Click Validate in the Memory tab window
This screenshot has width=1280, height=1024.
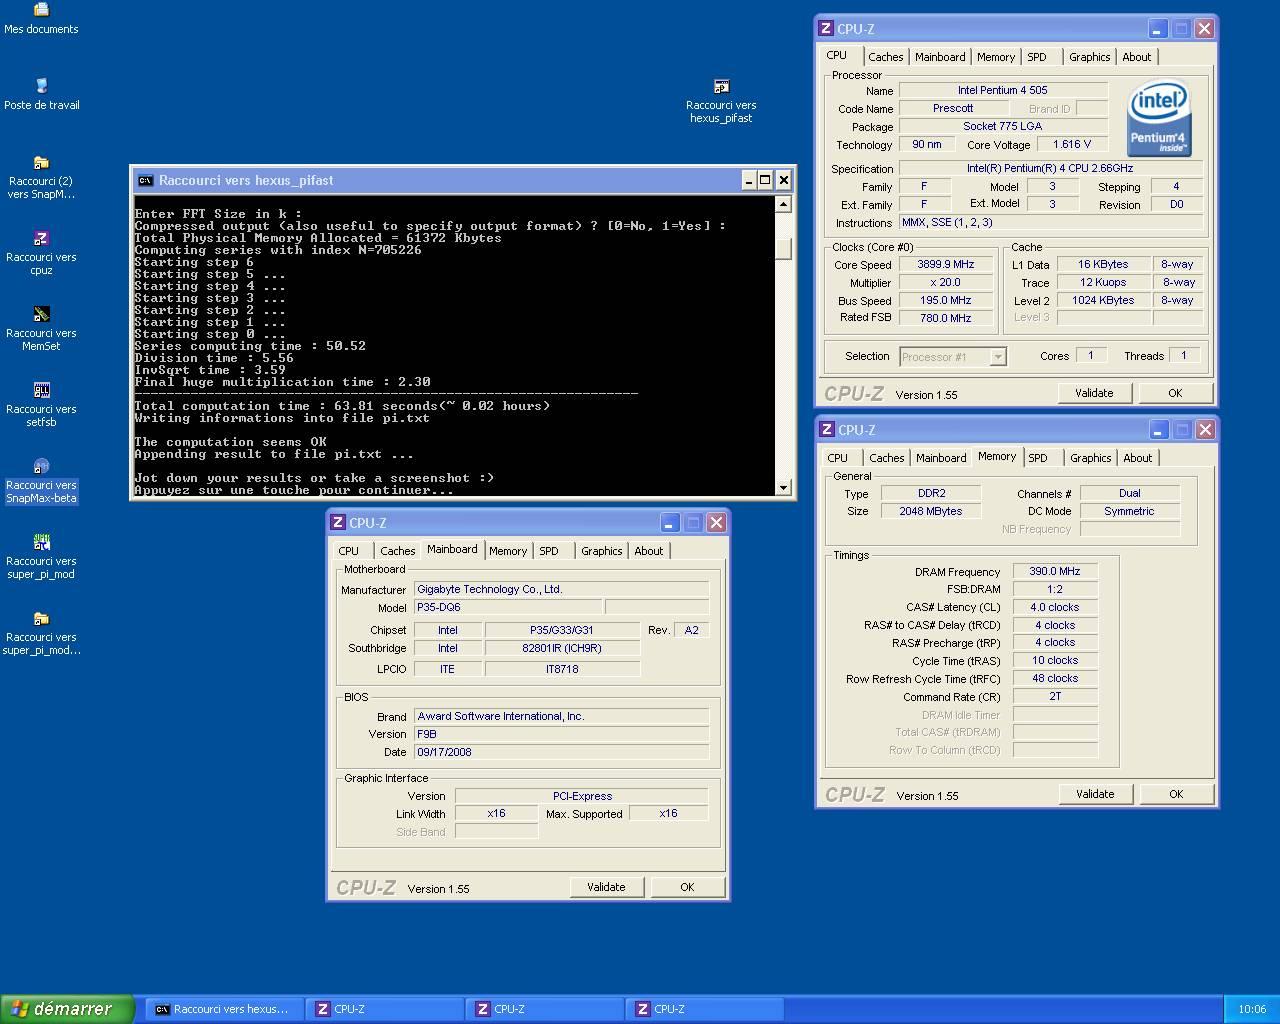click(x=1095, y=794)
